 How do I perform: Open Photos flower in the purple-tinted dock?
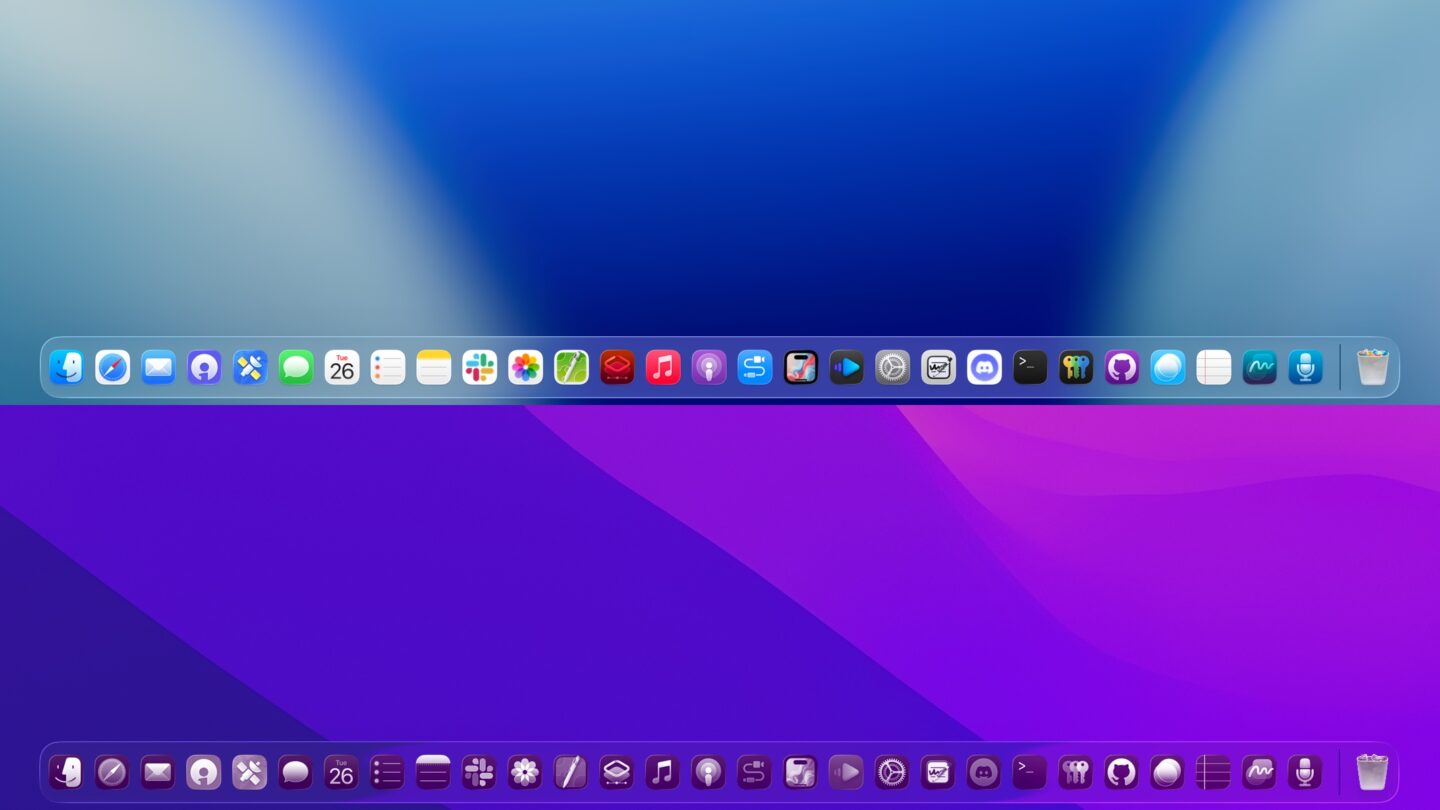tap(525, 772)
